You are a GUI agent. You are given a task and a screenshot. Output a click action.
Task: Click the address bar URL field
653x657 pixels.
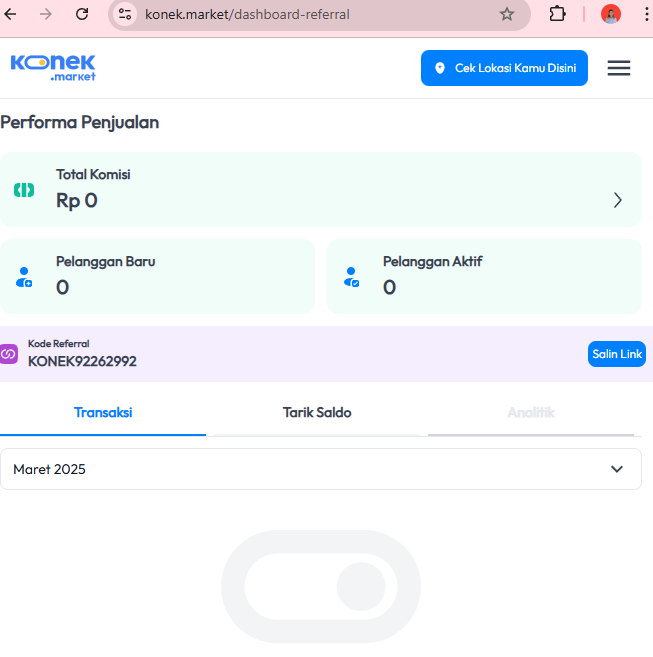point(319,14)
